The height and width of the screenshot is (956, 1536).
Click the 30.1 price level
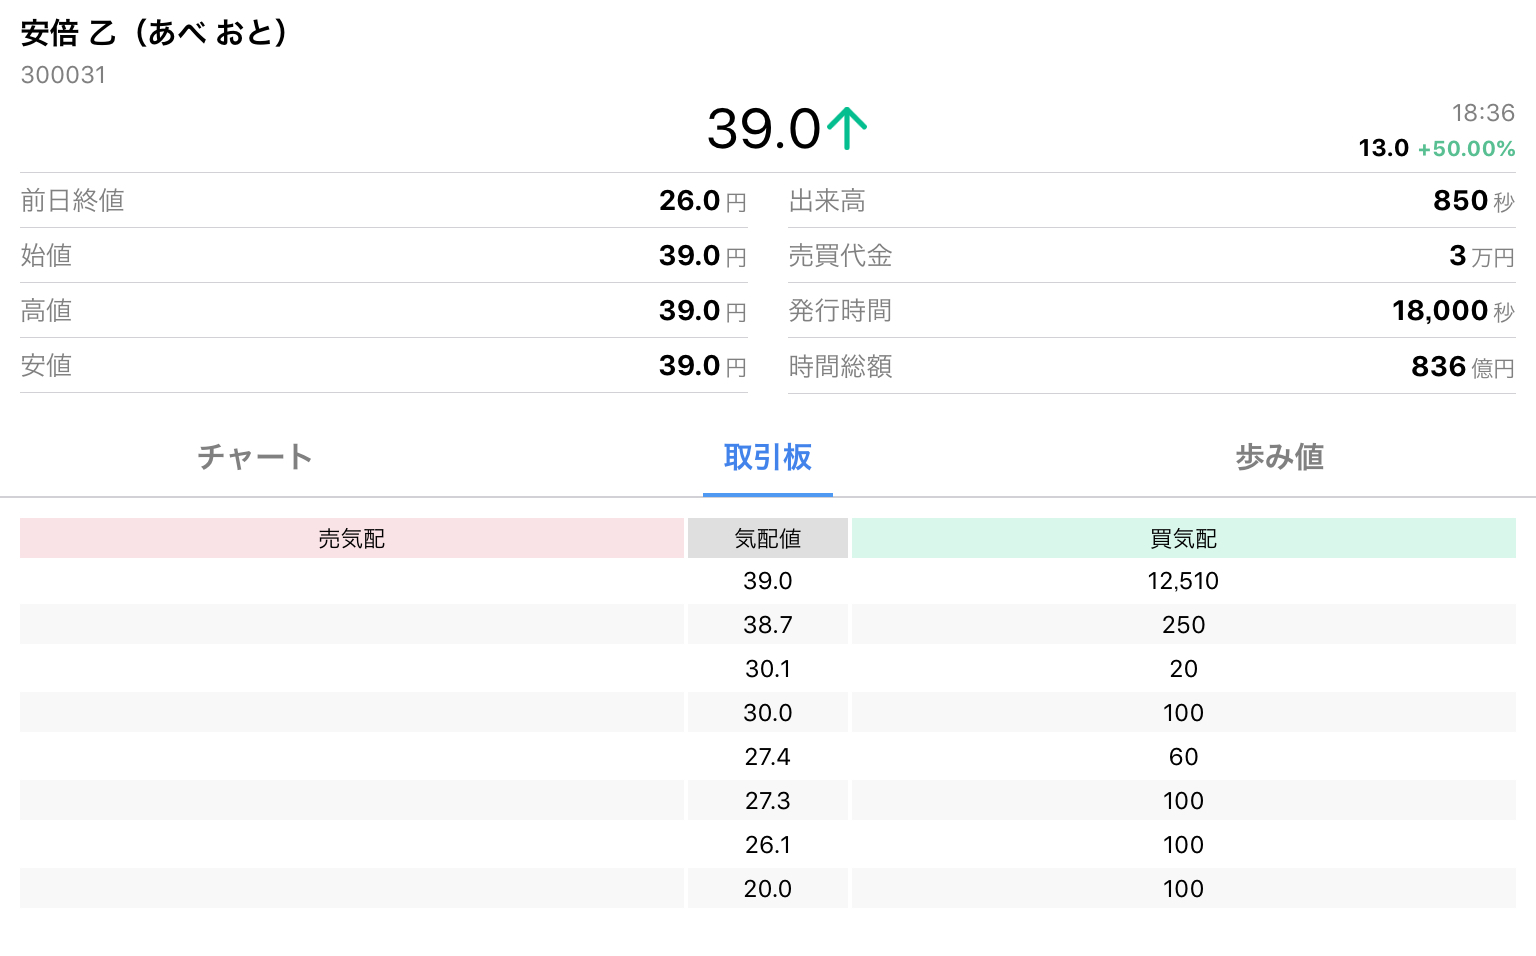[767, 669]
